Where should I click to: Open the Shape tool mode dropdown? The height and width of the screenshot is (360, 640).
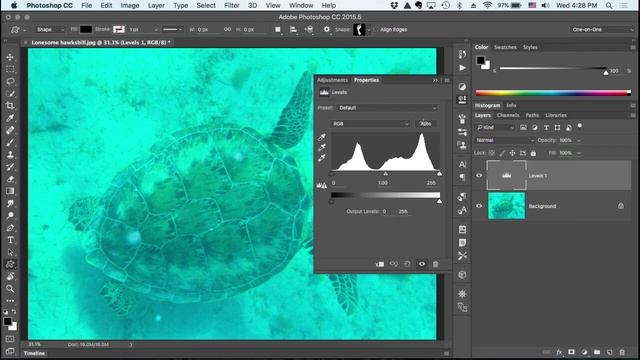coord(49,29)
